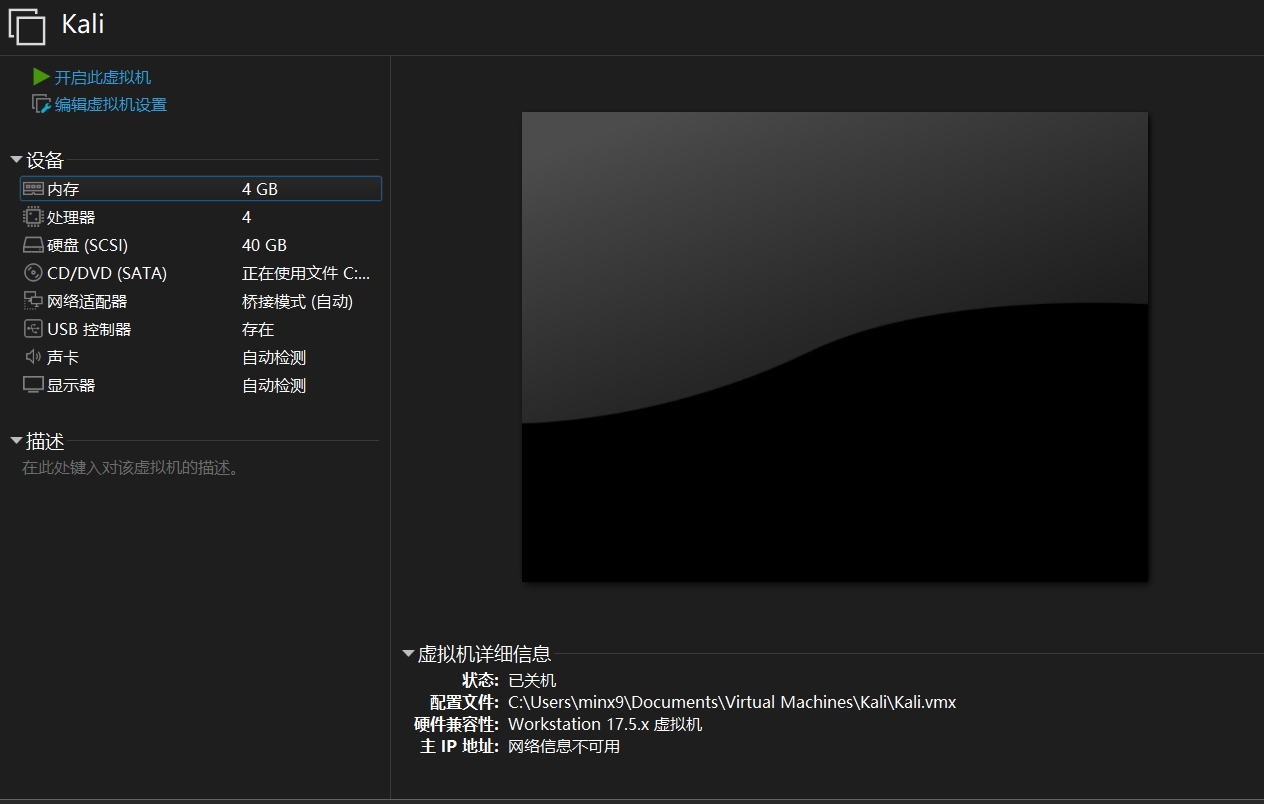The image size is (1264, 804).
Task: Collapse the 虚拟机详细信息 section
Action: point(408,654)
